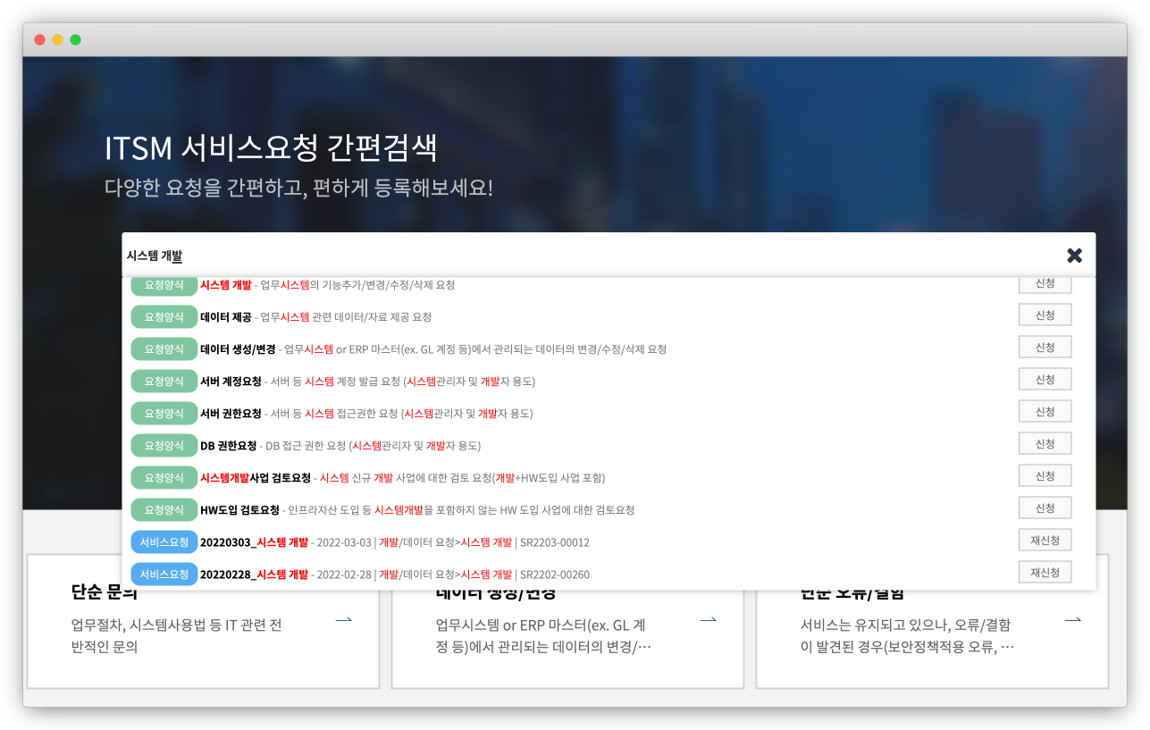This screenshot has height=730, width=1150.
Task: Open the 단순 문의 card description
Action: point(176,635)
